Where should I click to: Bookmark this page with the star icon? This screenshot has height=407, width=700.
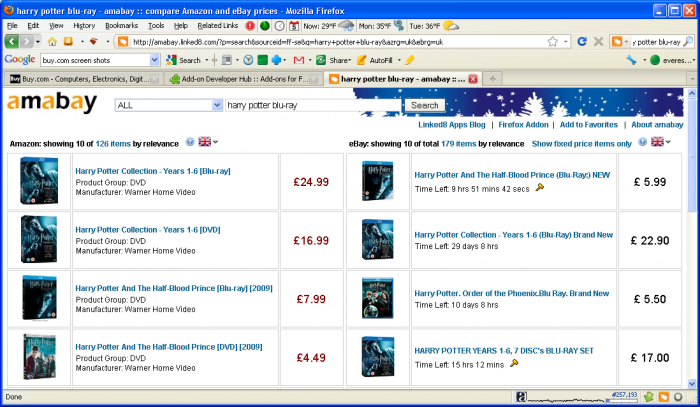point(553,42)
